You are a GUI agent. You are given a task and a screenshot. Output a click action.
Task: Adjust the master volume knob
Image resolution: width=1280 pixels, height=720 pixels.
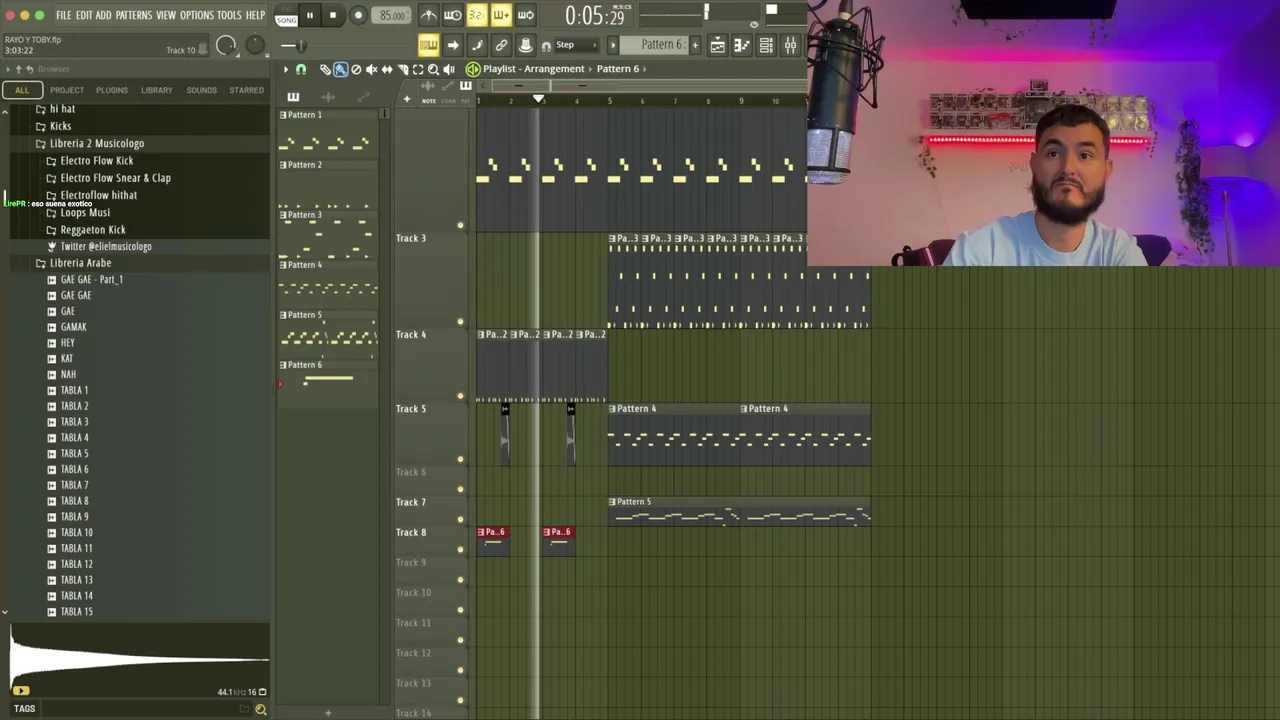(226, 45)
